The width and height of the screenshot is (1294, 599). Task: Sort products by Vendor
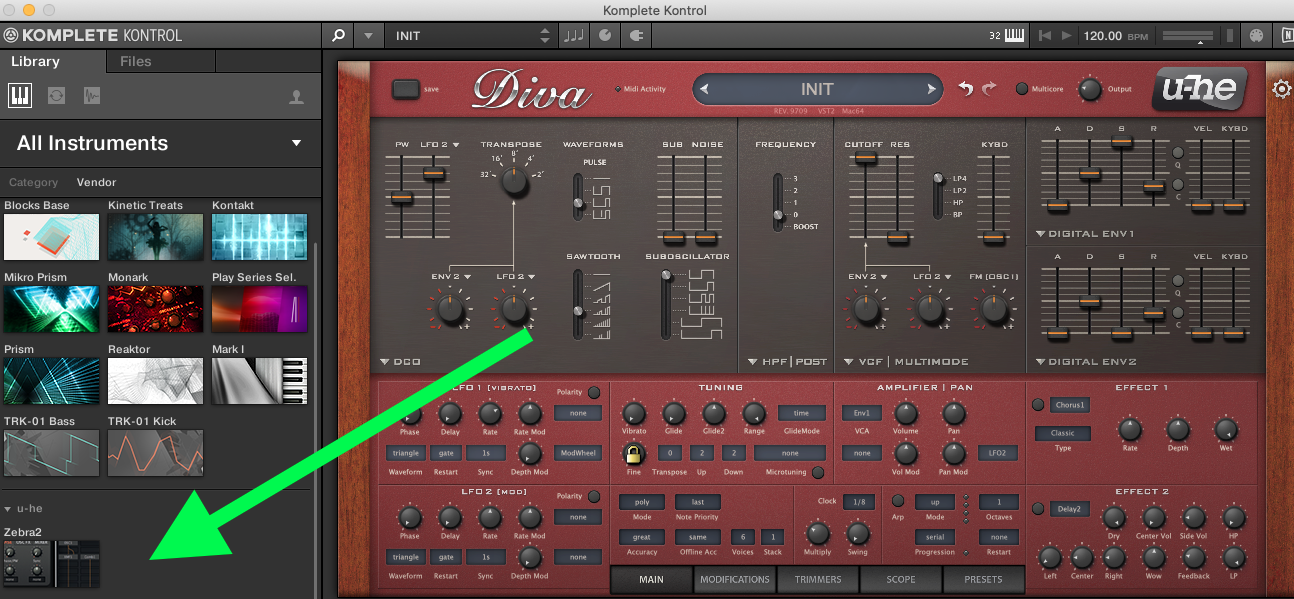(x=96, y=183)
